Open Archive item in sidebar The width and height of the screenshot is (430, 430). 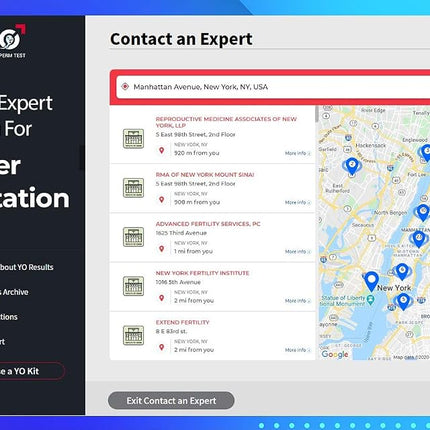click(14, 292)
